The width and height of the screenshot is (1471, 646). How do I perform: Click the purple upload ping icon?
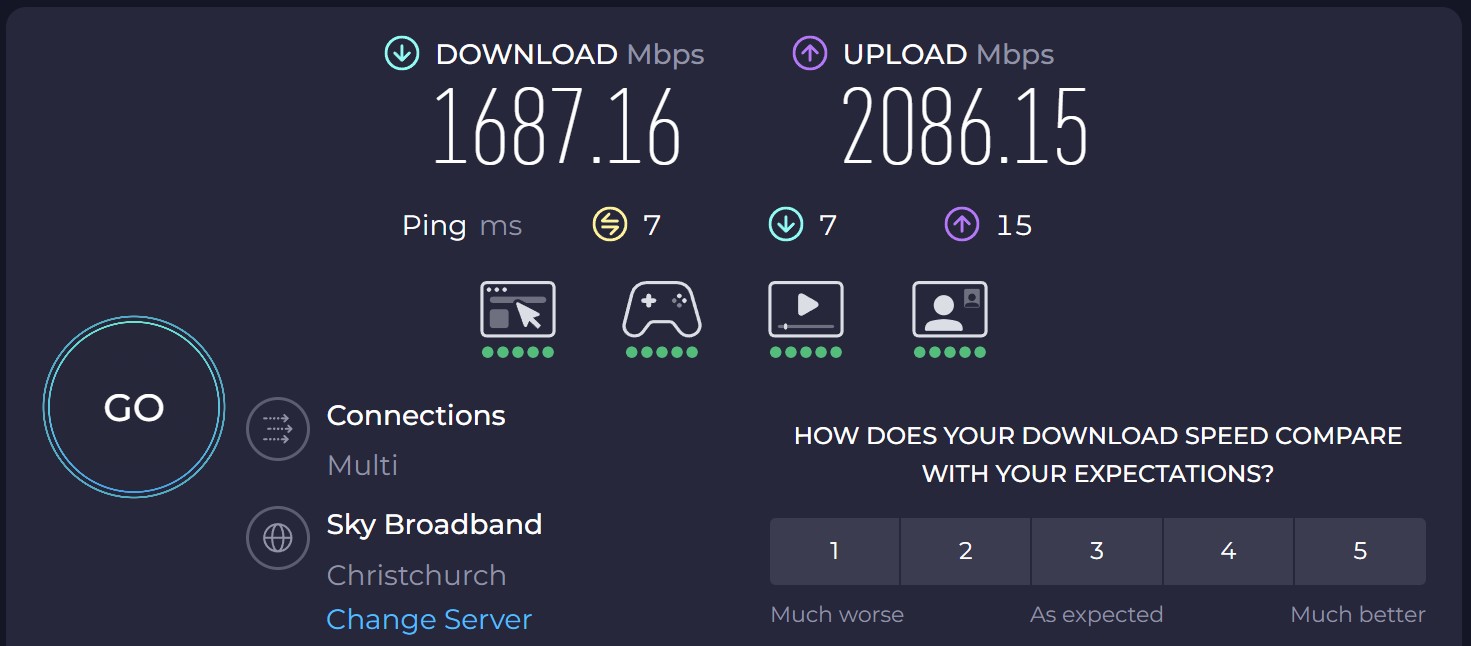(x=961, y=225)
